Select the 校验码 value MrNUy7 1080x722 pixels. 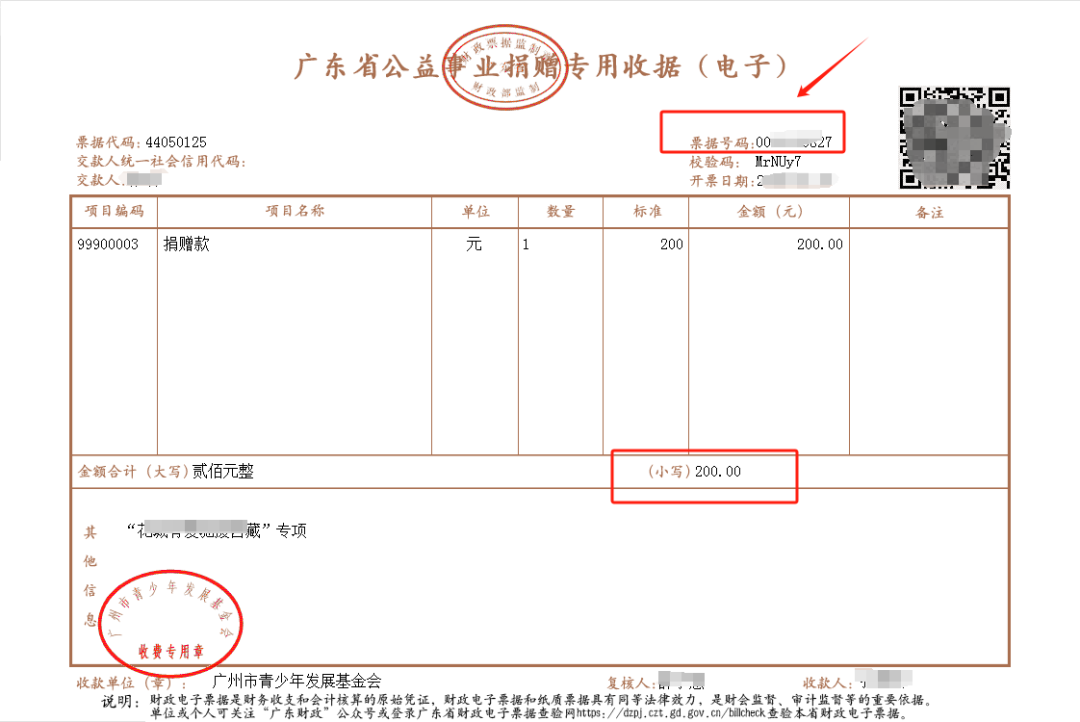(778, 161)
